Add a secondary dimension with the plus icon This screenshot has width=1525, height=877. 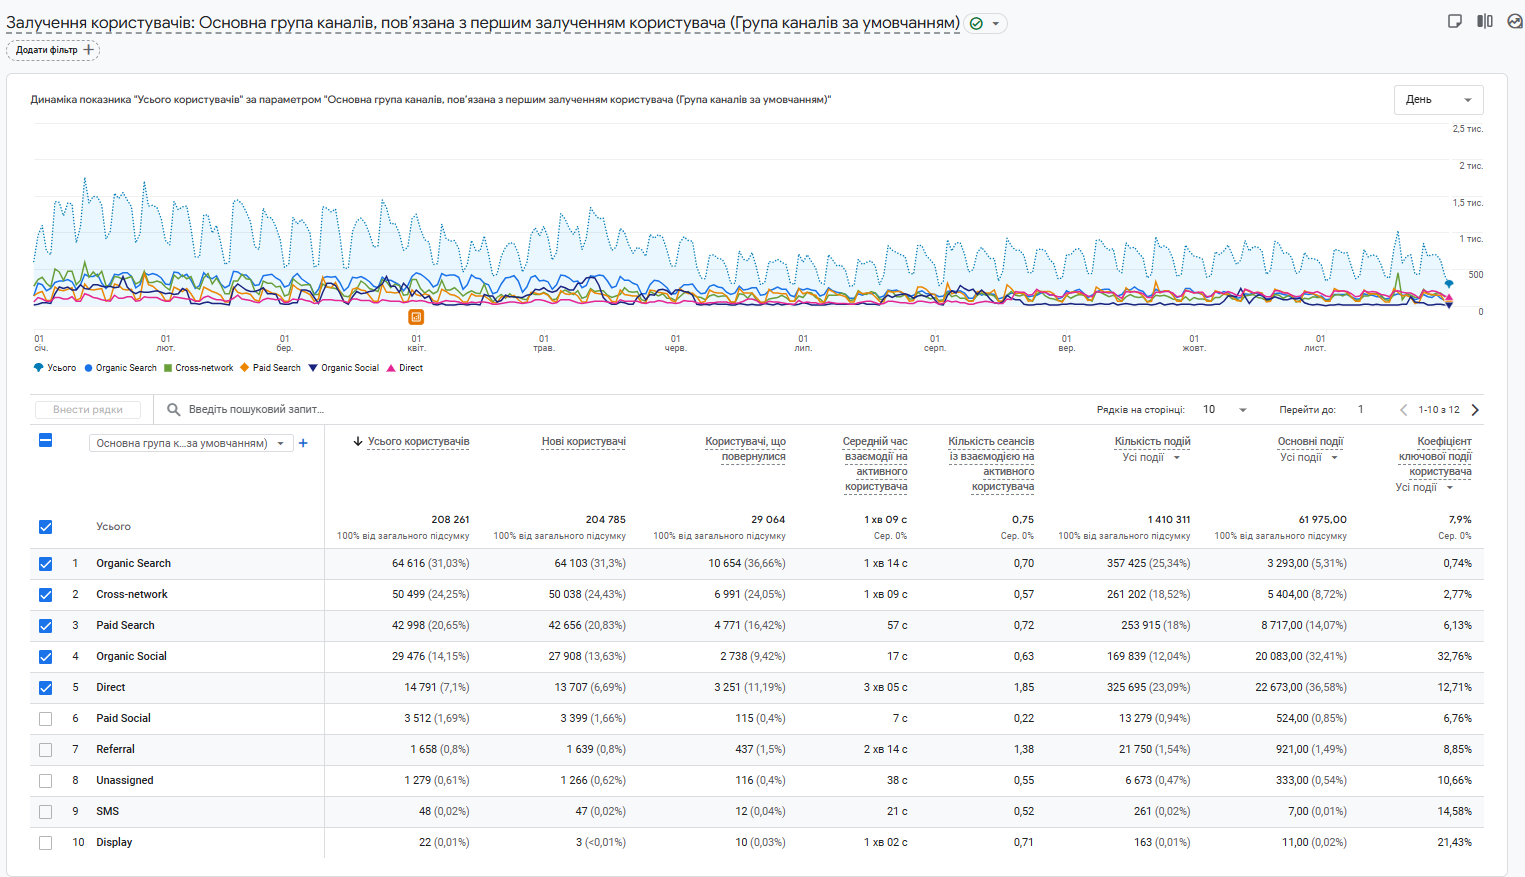click(303, 443)
